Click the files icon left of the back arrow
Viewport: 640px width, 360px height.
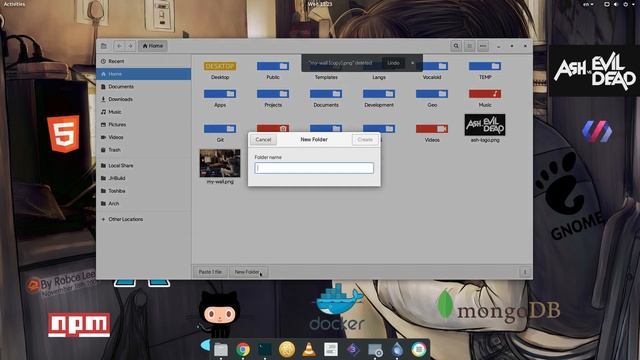click(x=104, y=46)
